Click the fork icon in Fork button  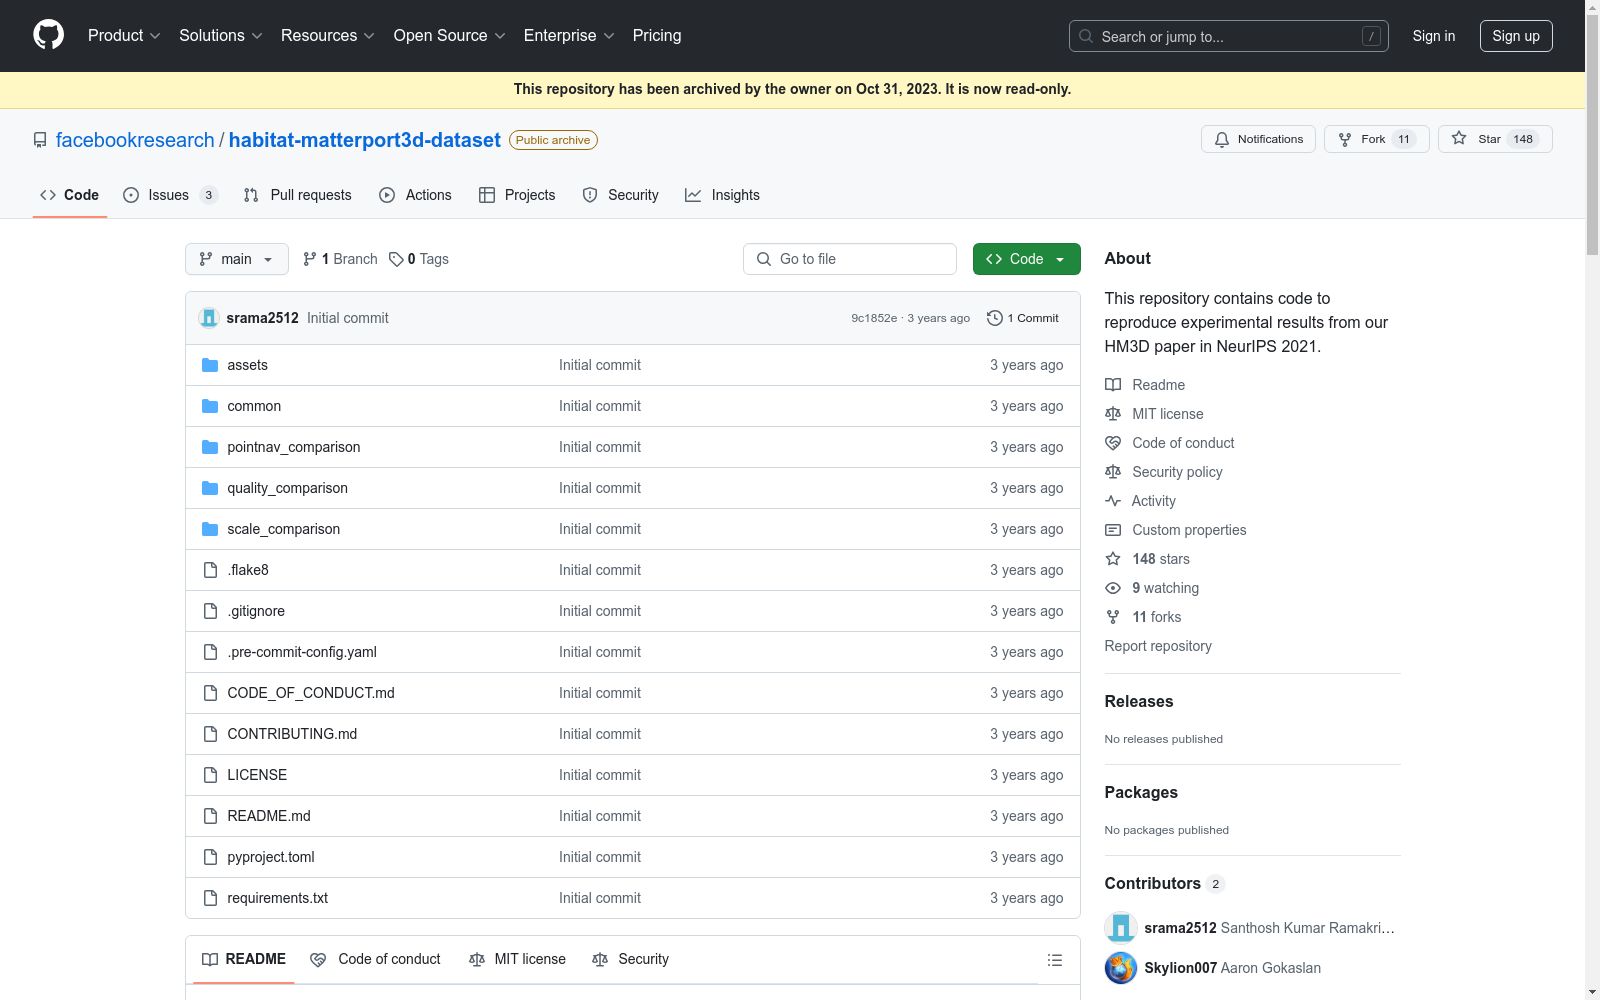point(1345,139)
